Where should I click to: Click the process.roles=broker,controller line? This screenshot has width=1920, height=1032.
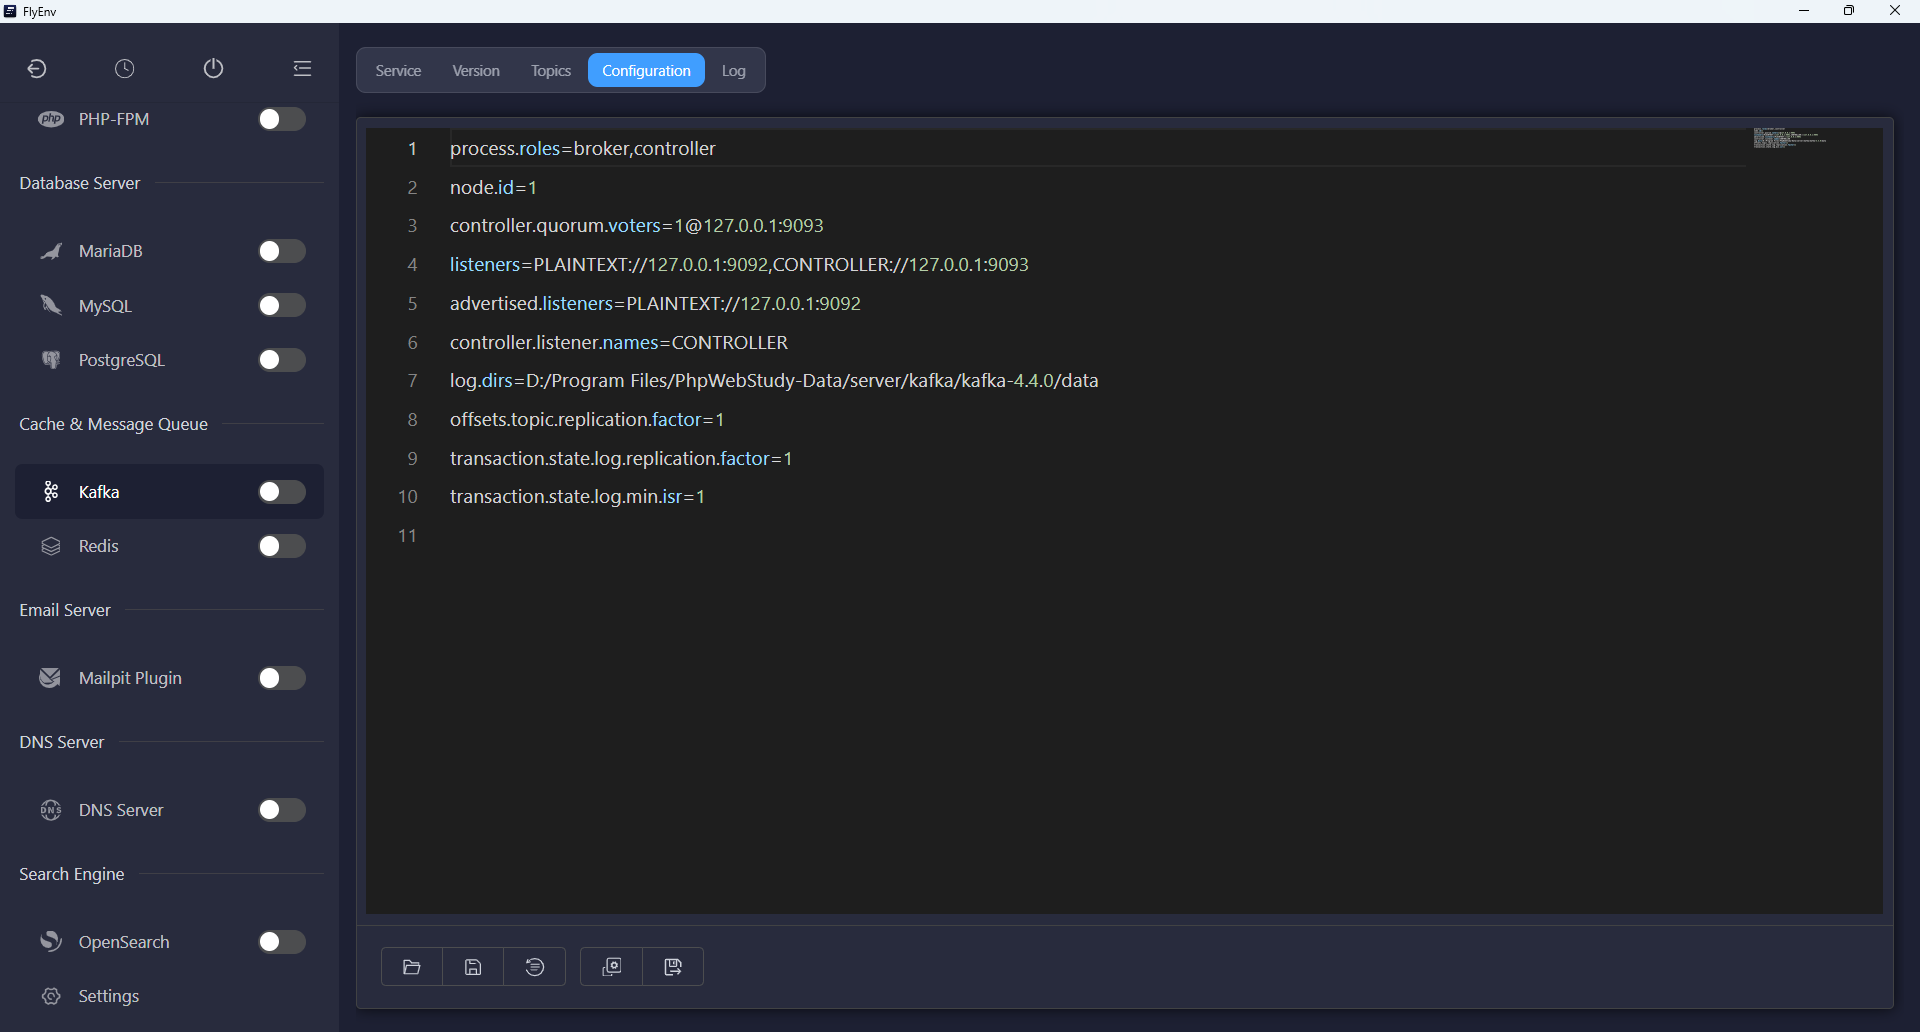click(583, 149)
